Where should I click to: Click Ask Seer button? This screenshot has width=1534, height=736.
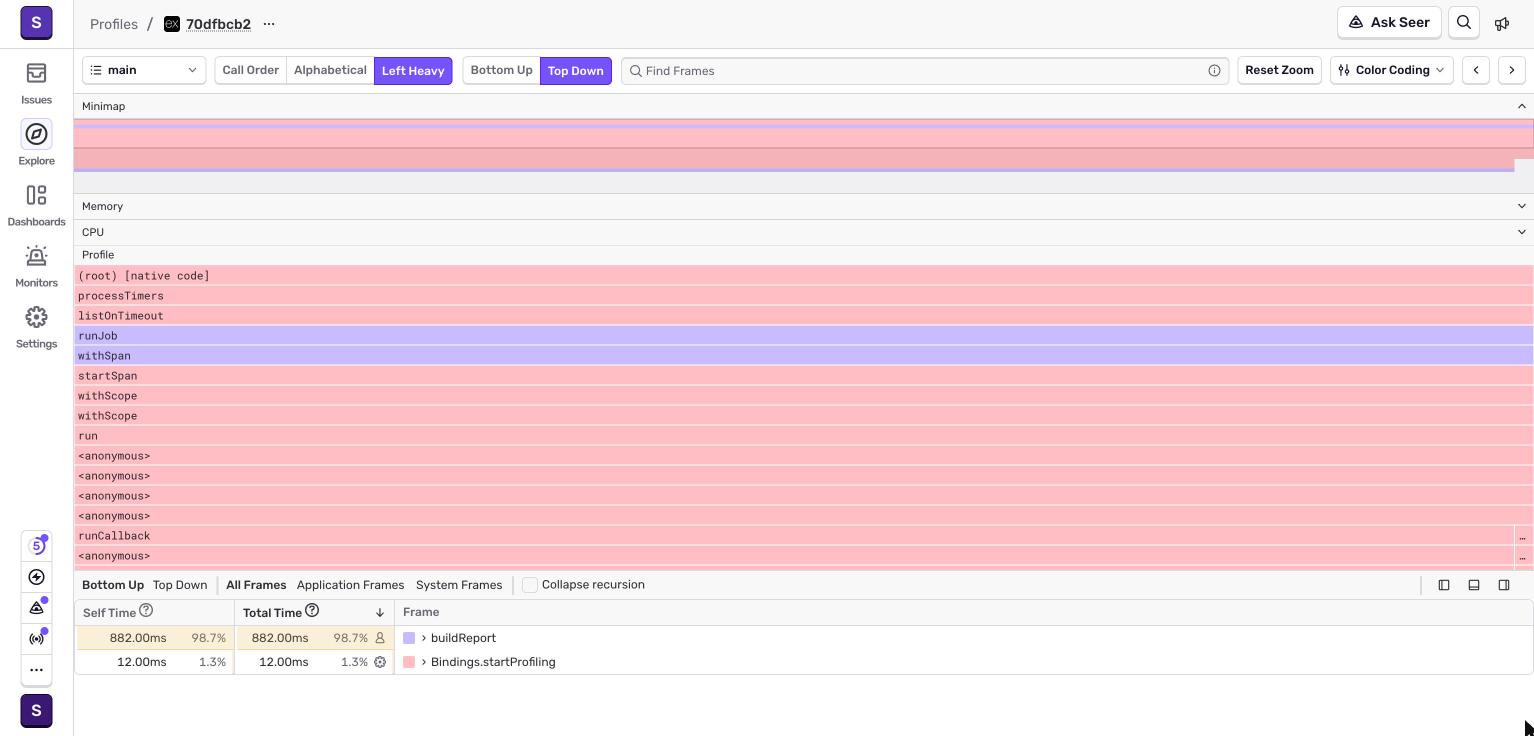[1389, 22]
